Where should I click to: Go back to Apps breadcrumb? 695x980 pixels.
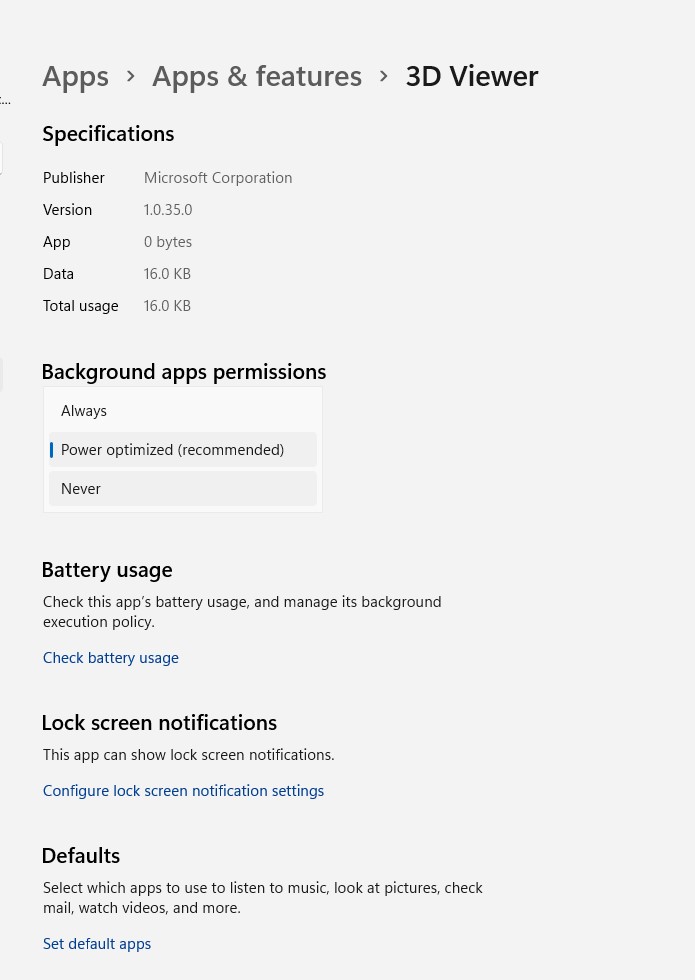pyautogui.click(x=76, y=77)
